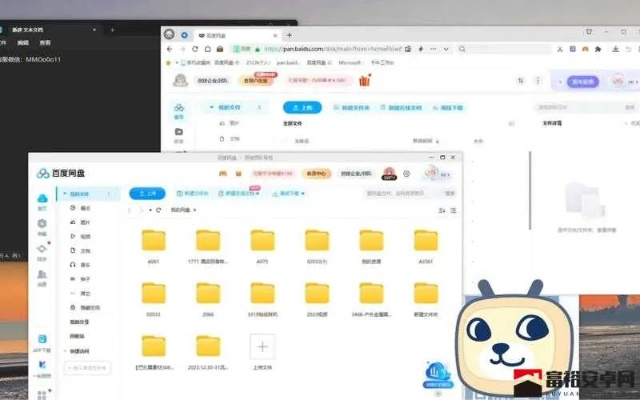Open the A075 folder
This screenshot has height=400, width=640.
coord(262,240)
